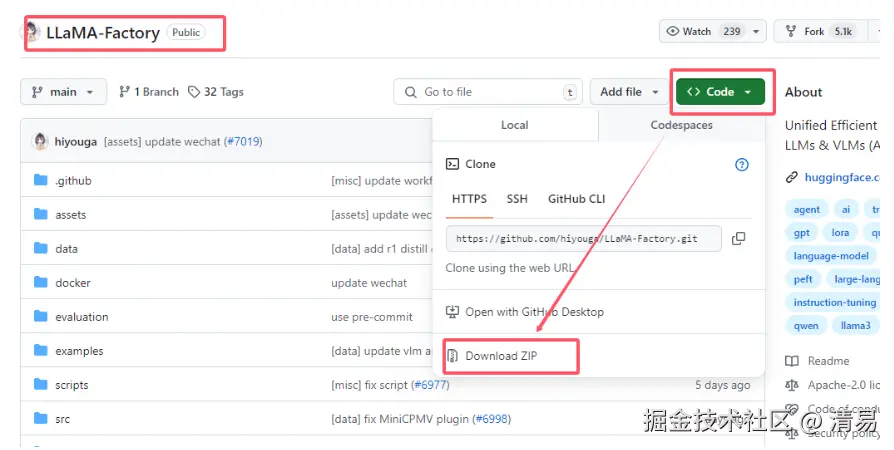Image resolution: width=894 pixels, height=450 pixels.
Task: Open the examples folder
Action: [x=79, y=351]
